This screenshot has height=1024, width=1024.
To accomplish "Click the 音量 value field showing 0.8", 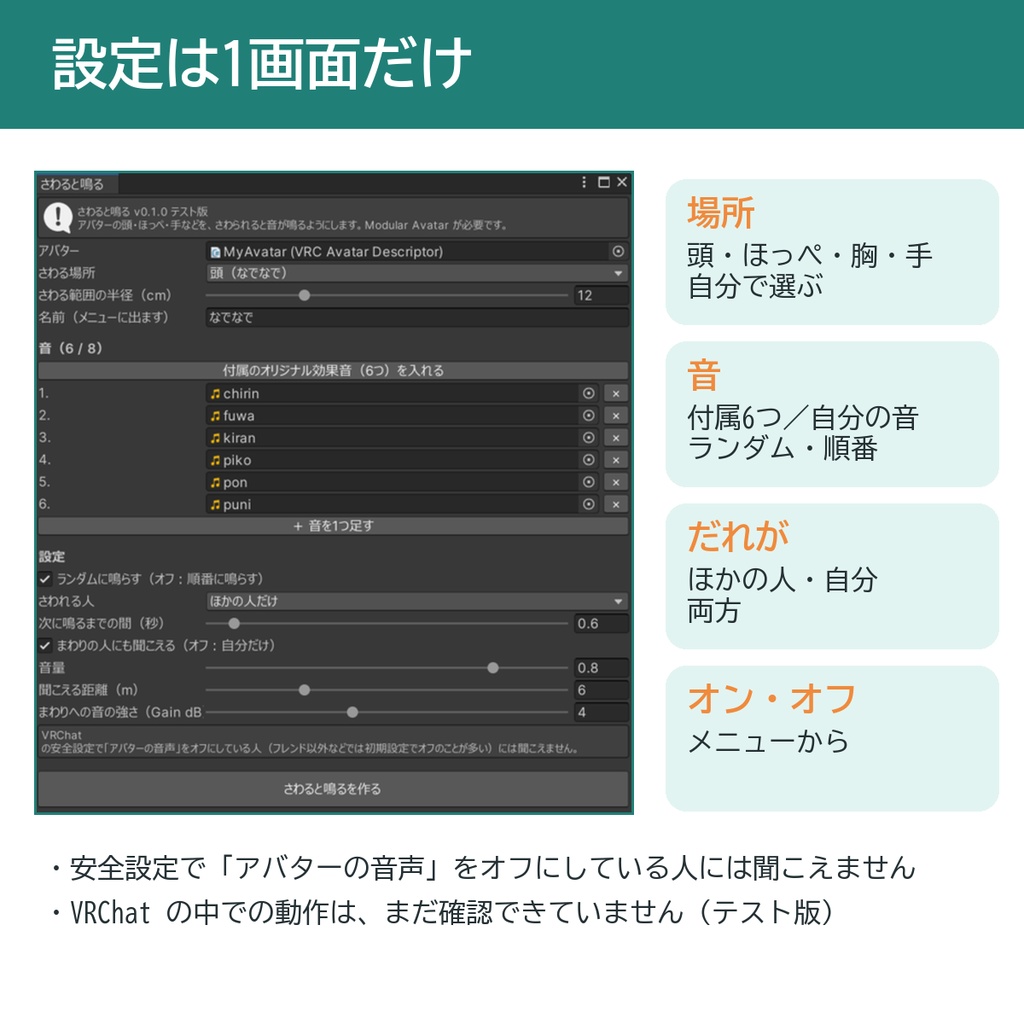I will coord(601,667).
